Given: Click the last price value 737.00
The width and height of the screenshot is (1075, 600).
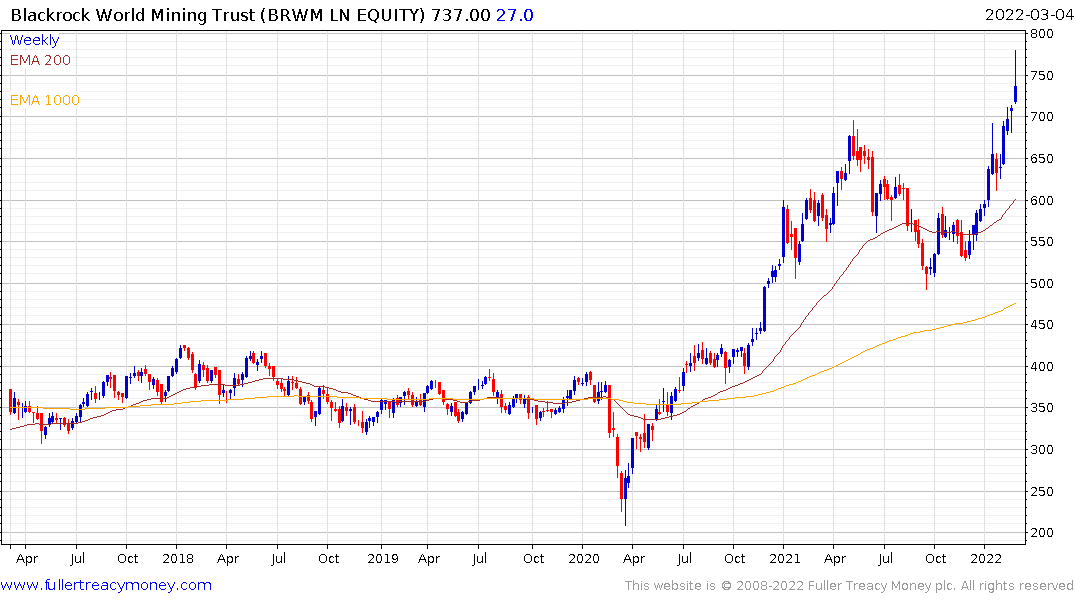Looking at the screenshot, I should point(461,15).
